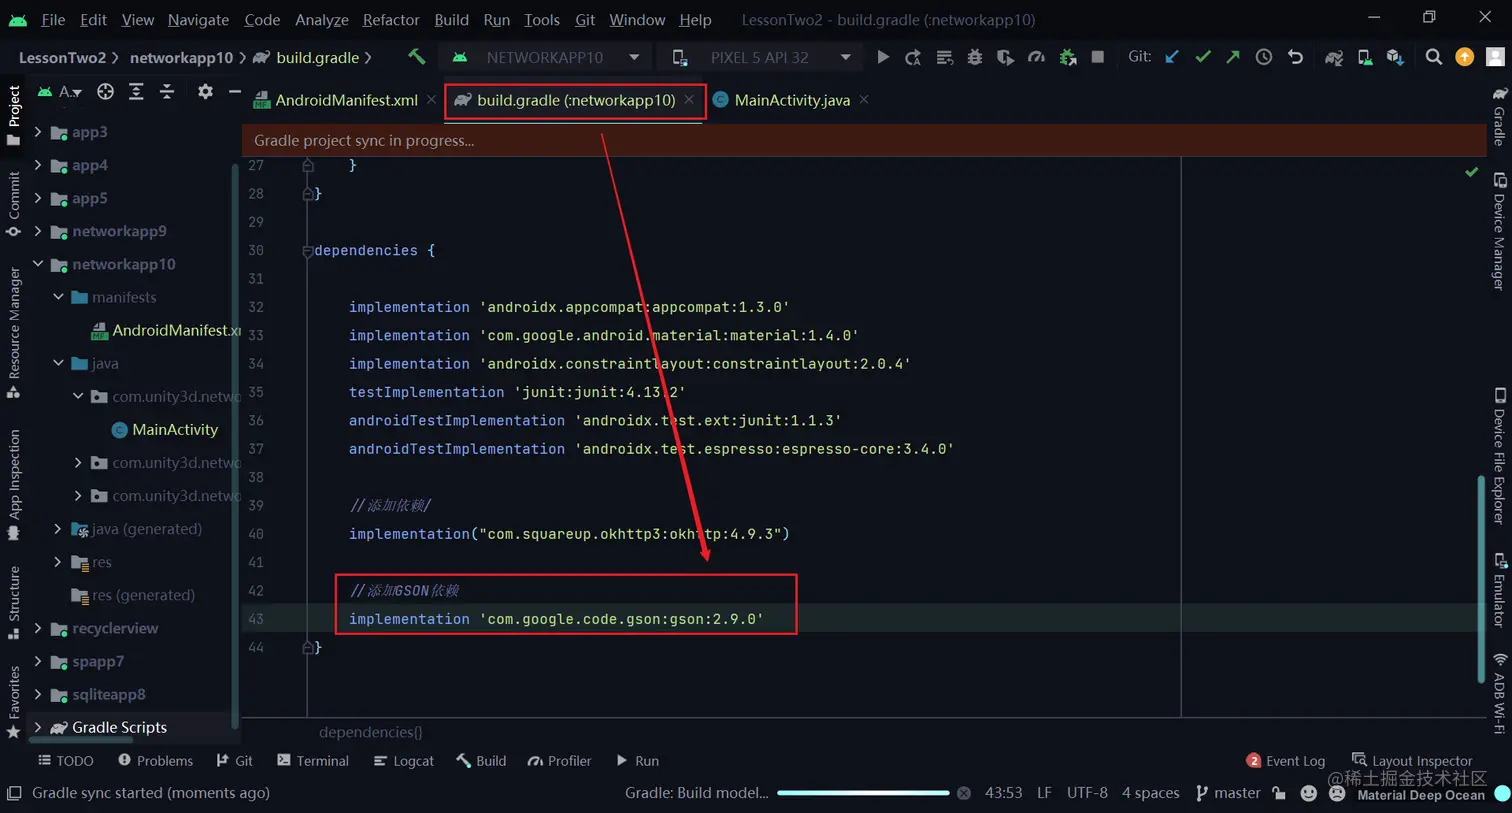Click the UTF-8 encoding status indicator
The height and width of the screenshot is (813, 1512).
(x=1087, y=793)
